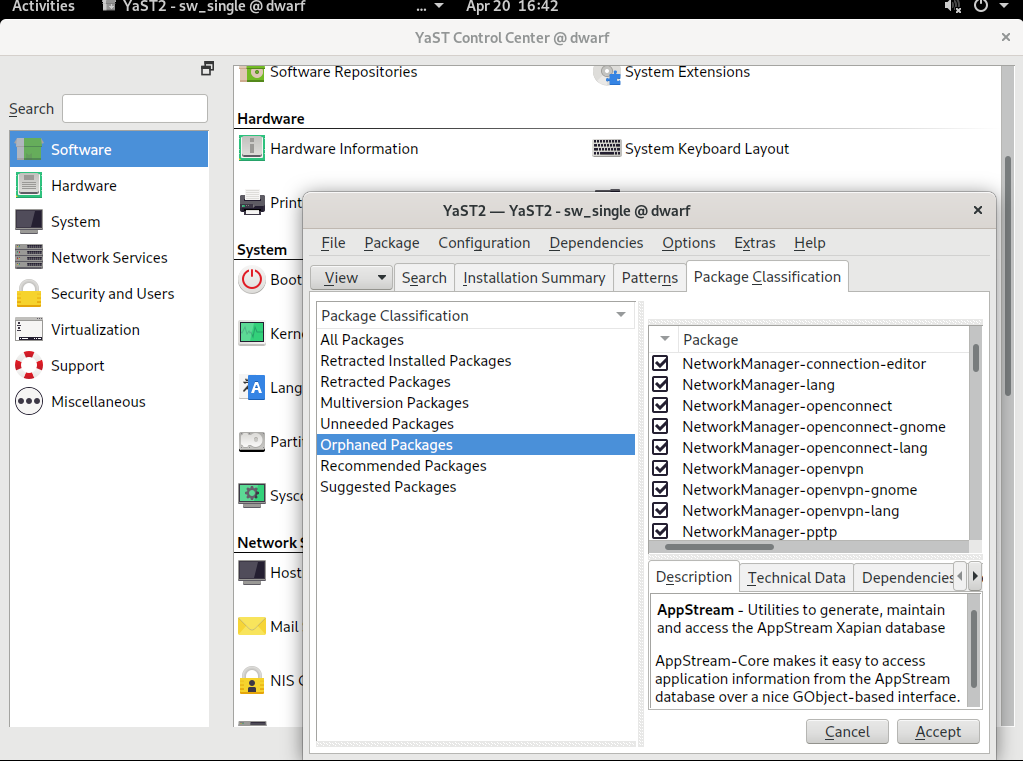
Task: Select Security and Users category
Action: tap(109, 294)
